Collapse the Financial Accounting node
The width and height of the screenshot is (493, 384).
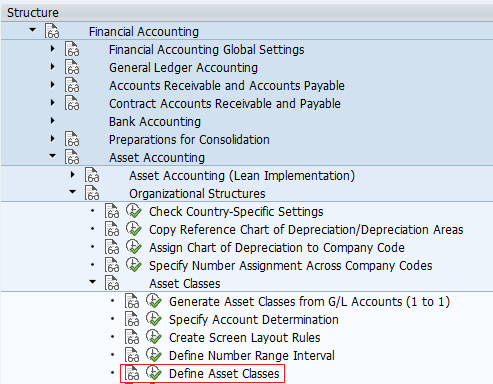32,30
